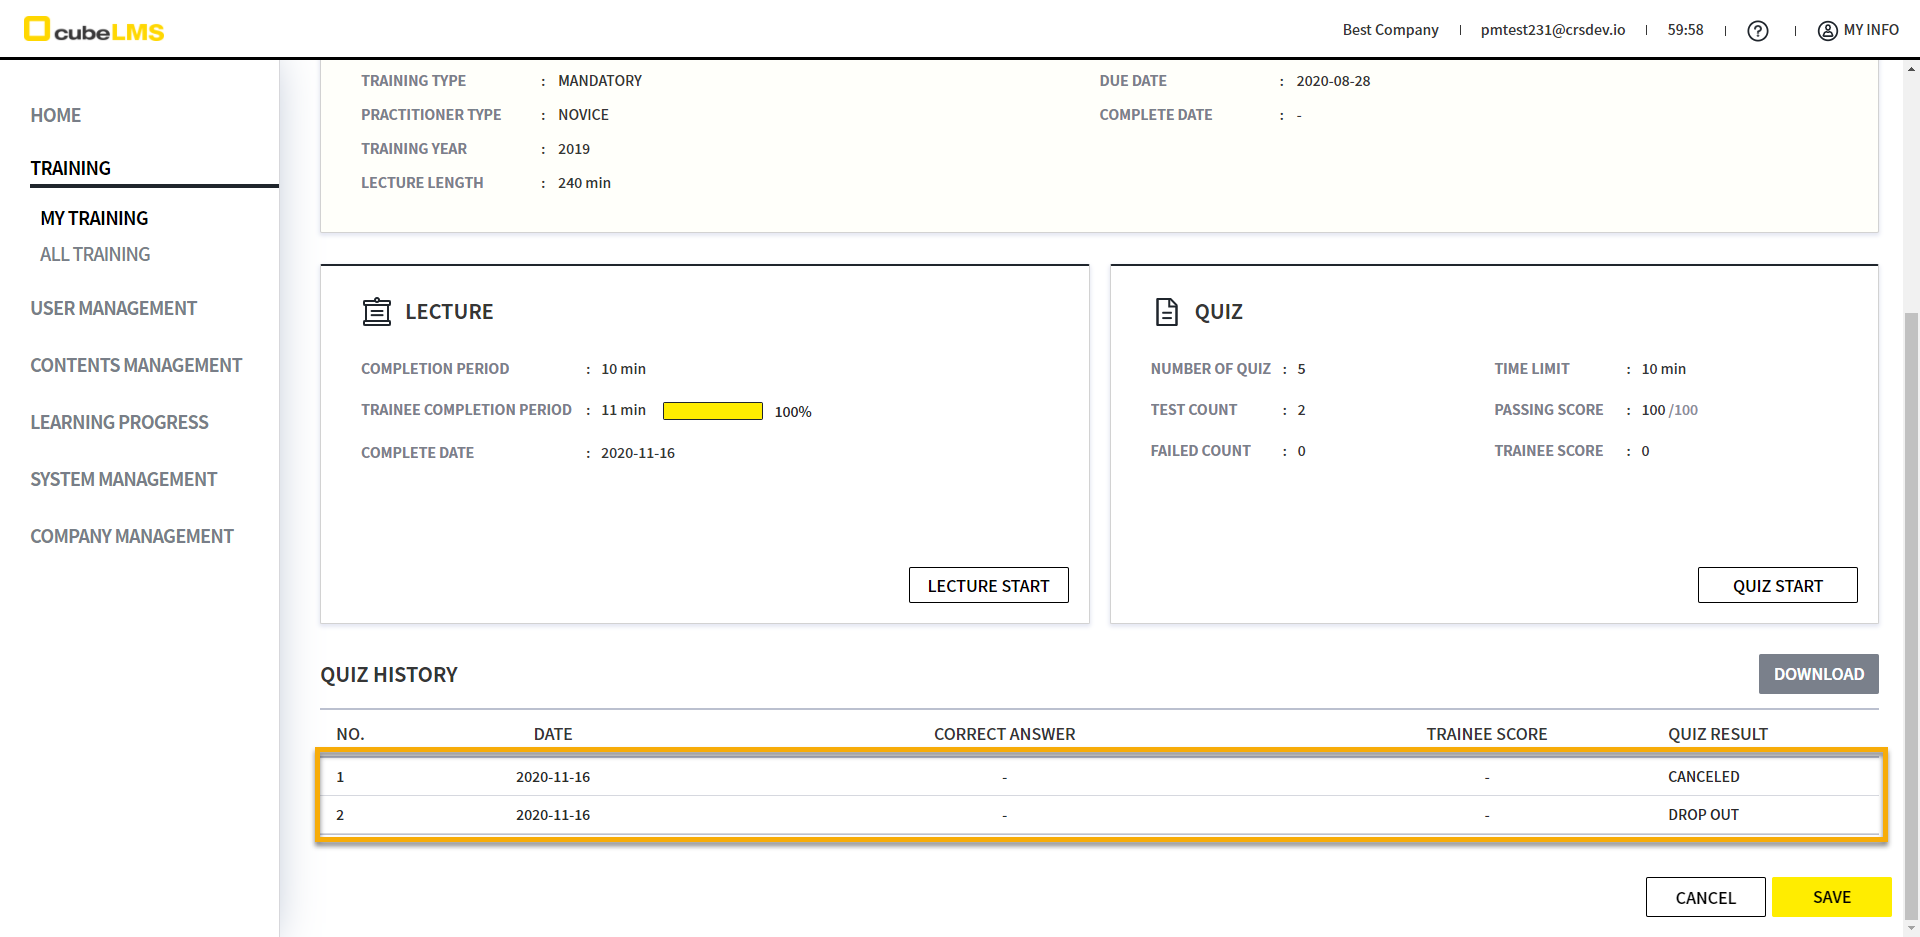Click the yellow SAVE button
Viewport: 1920px width, 937px height.
coord(1831,897)
